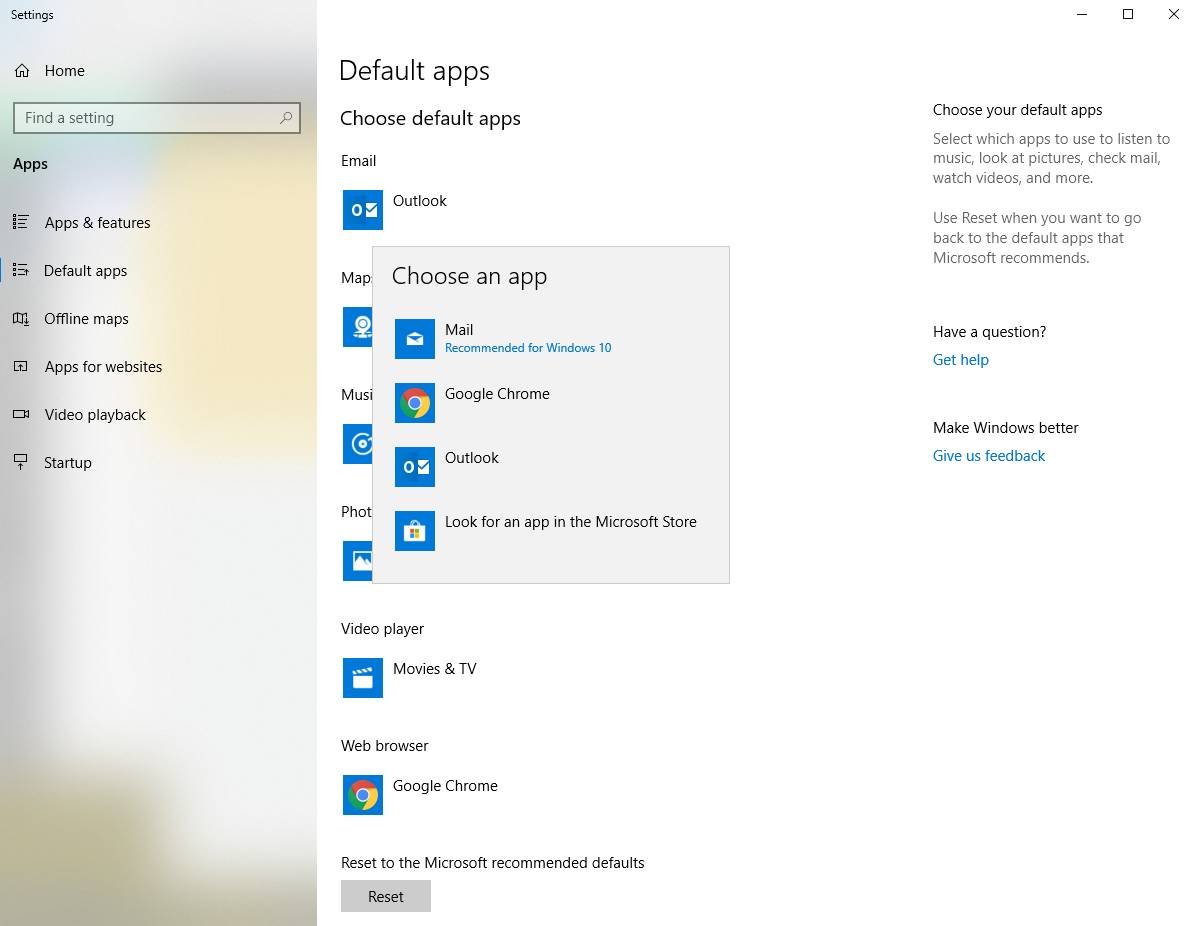
Task: Click the Microsoft Store bag icon
Action: pyautogui.click(x=414, y=531)
